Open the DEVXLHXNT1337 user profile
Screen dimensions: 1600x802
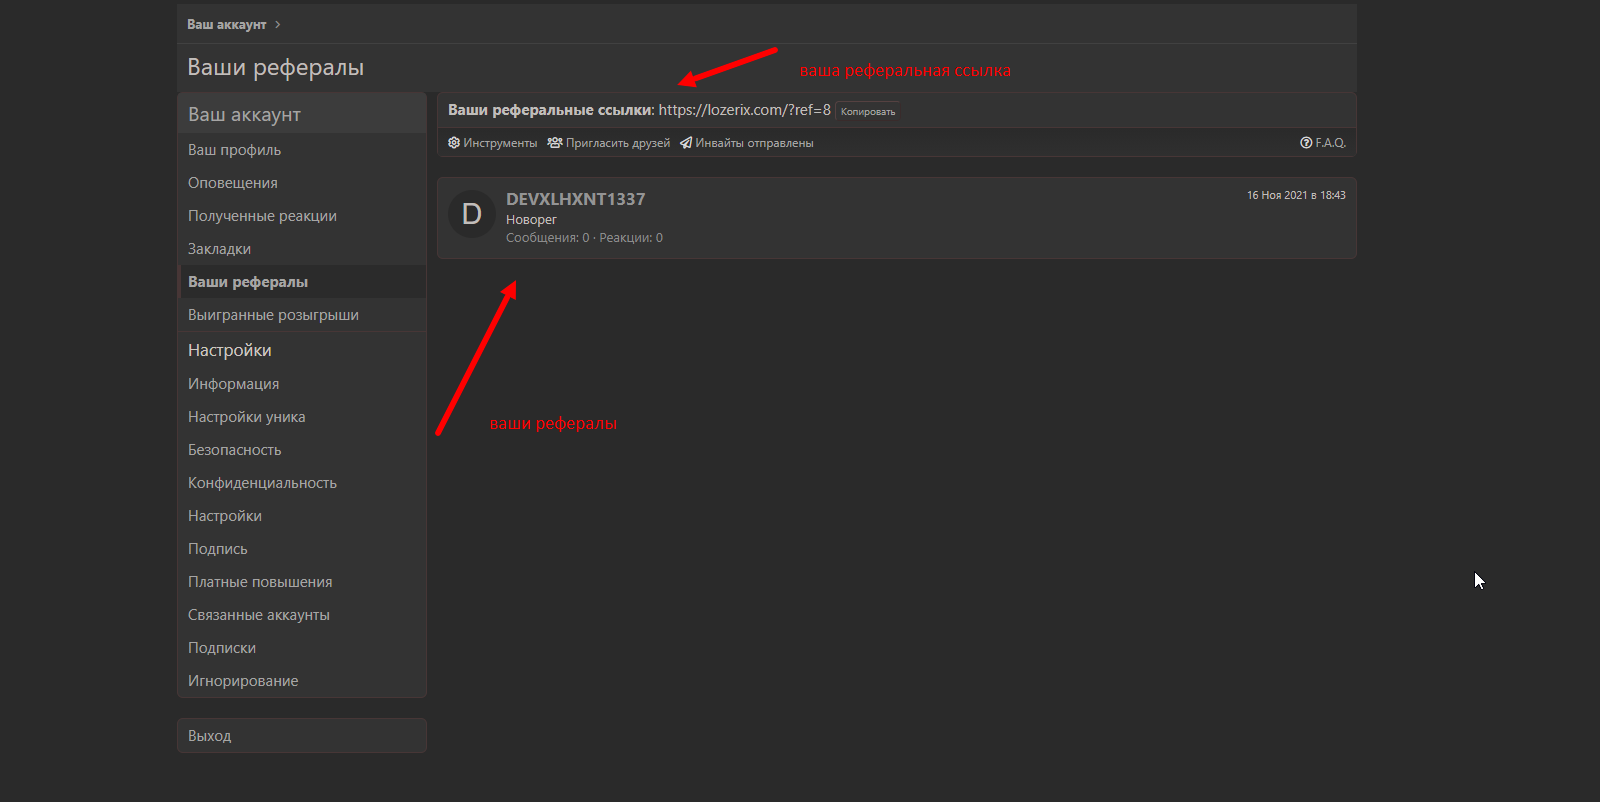coord(576,199)
